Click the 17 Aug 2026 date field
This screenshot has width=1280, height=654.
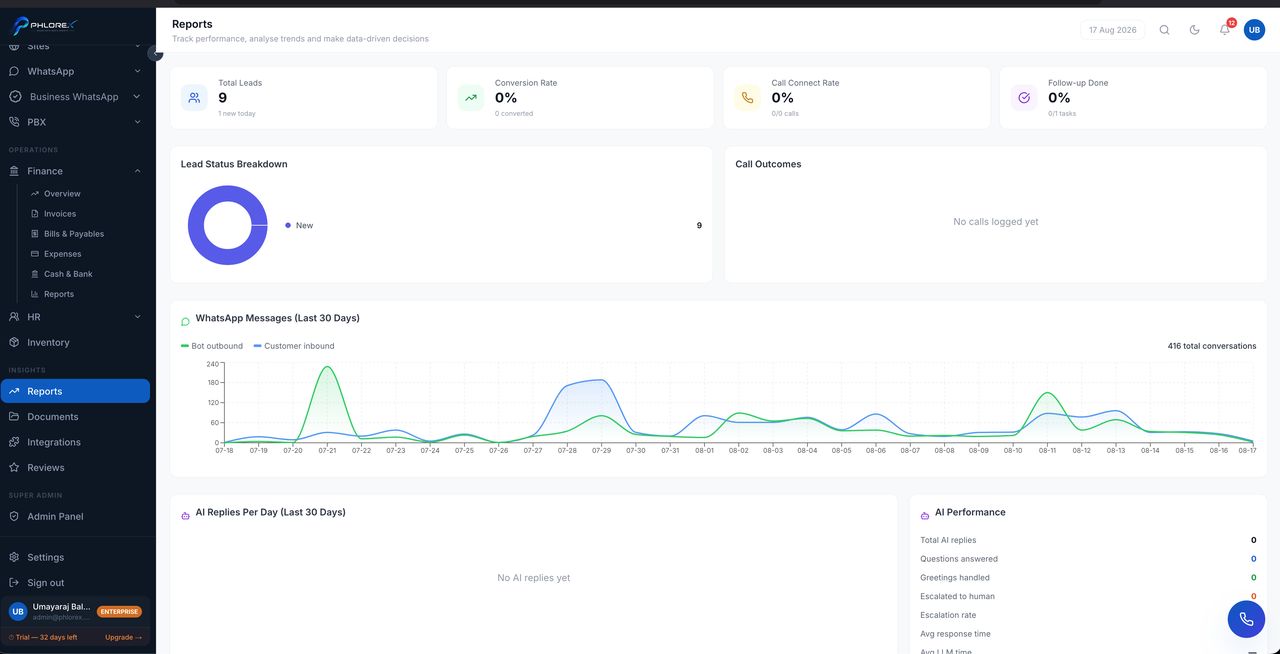tap(1112, 30)
